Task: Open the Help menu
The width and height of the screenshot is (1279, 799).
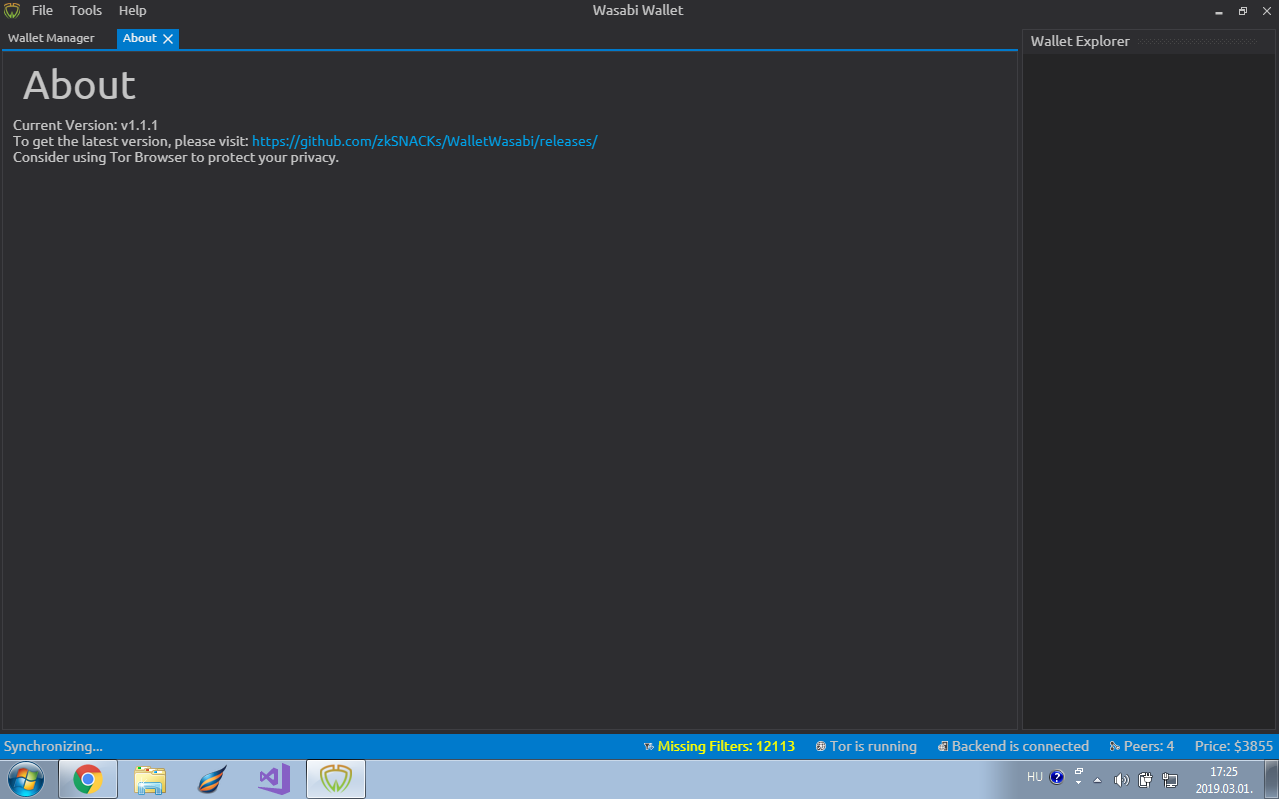Action: (132, 11)
